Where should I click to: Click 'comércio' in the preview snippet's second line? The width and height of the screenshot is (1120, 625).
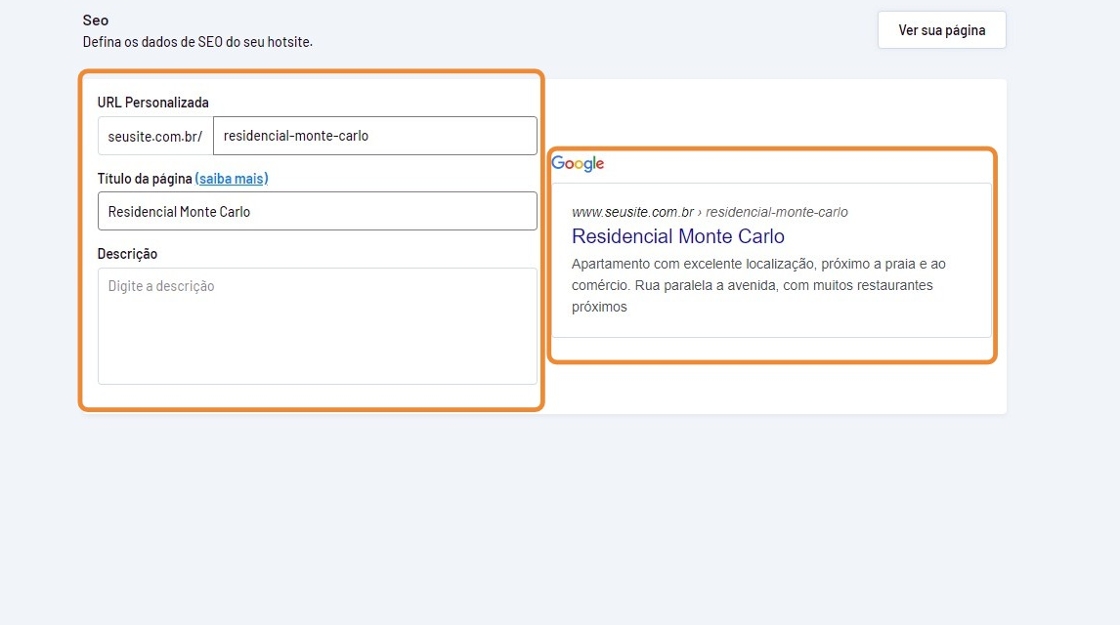(599, 286)
